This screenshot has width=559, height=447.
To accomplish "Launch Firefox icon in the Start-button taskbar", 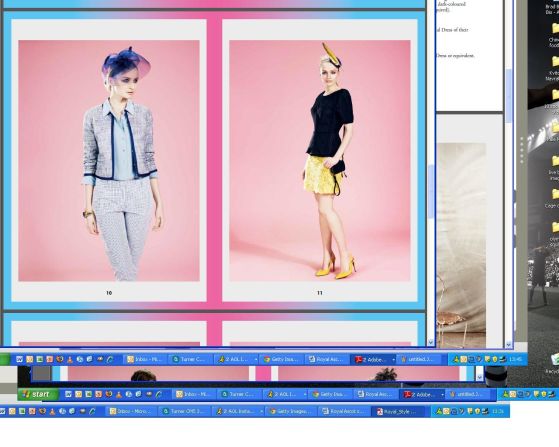I will pos(109,394).
